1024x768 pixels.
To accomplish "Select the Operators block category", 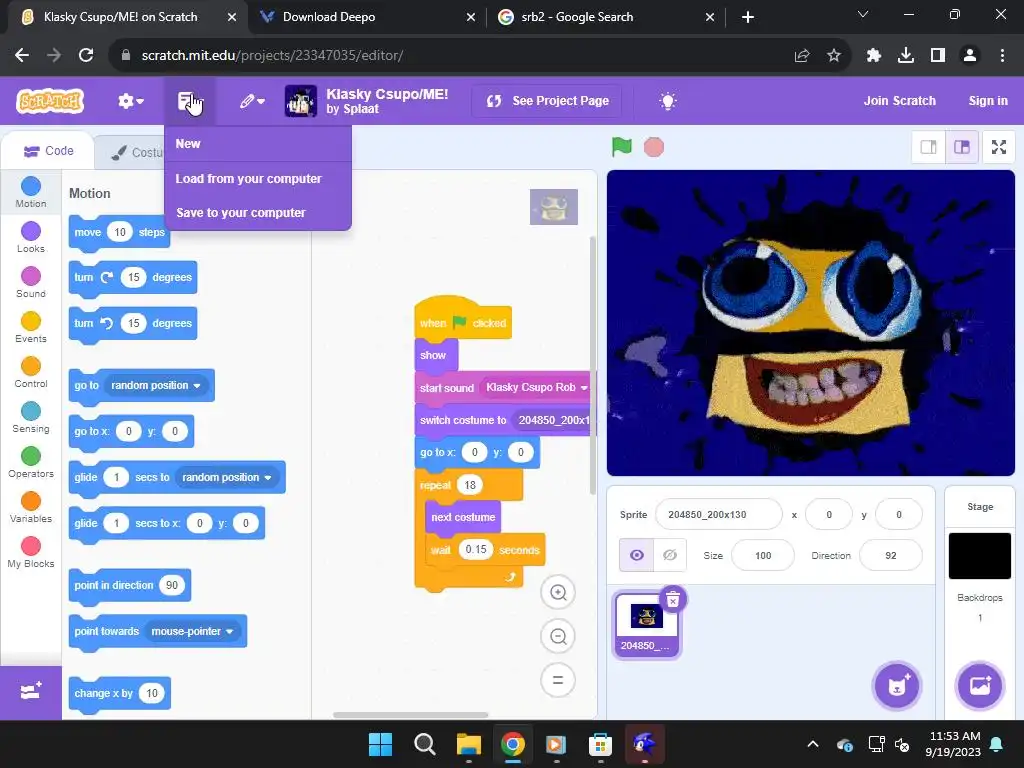I will 31,463.
